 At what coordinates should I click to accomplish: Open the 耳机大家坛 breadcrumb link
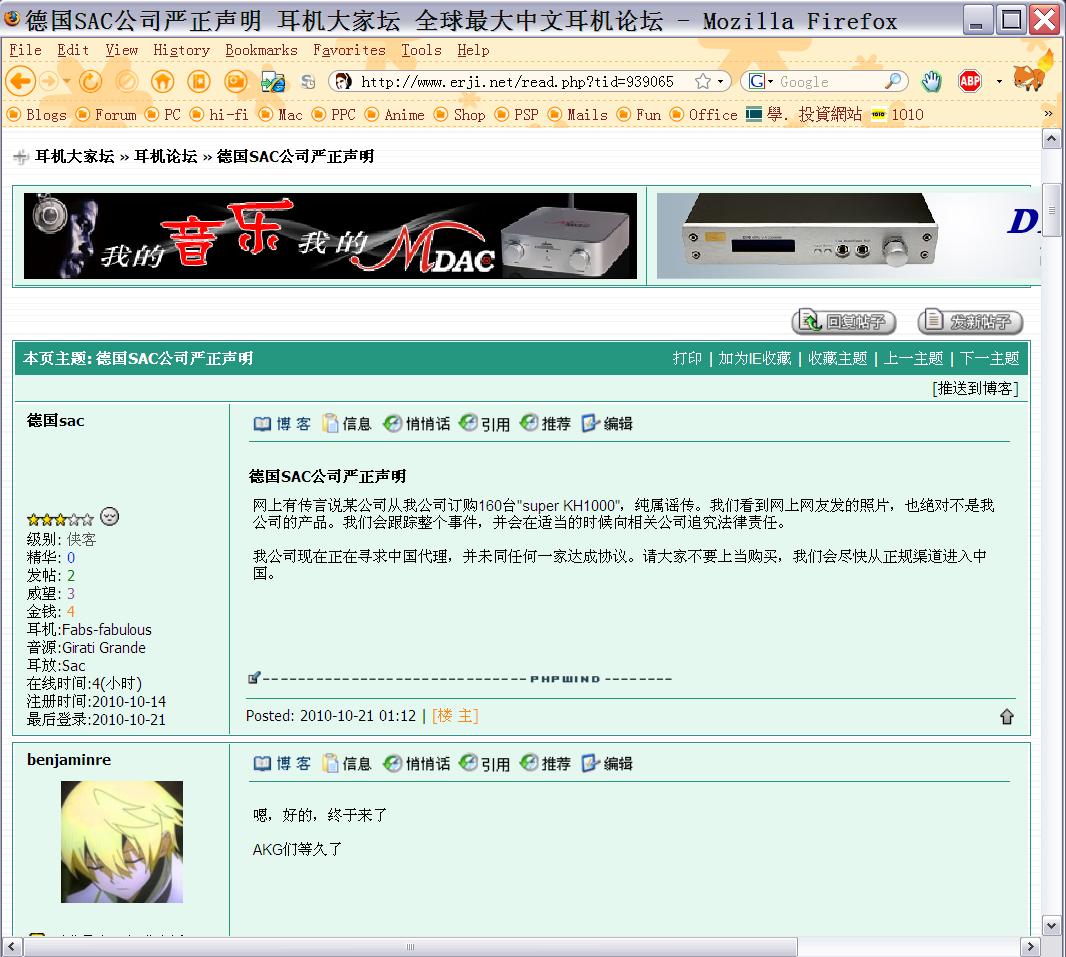(74, 156)
